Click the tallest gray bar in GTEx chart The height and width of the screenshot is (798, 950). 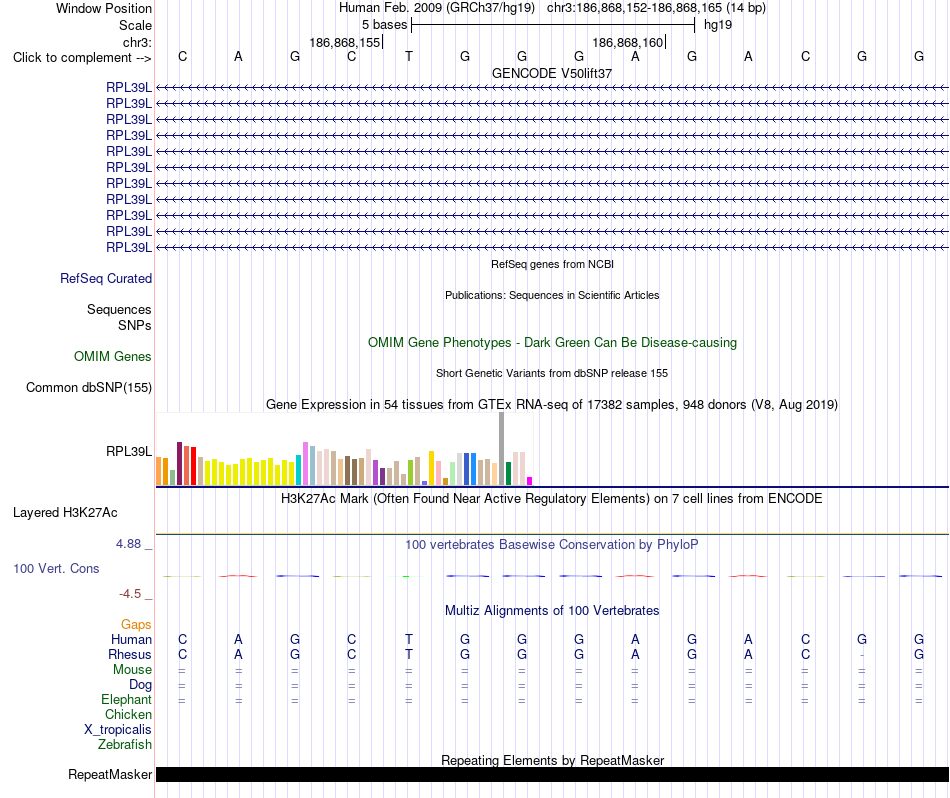coord(502,449)
